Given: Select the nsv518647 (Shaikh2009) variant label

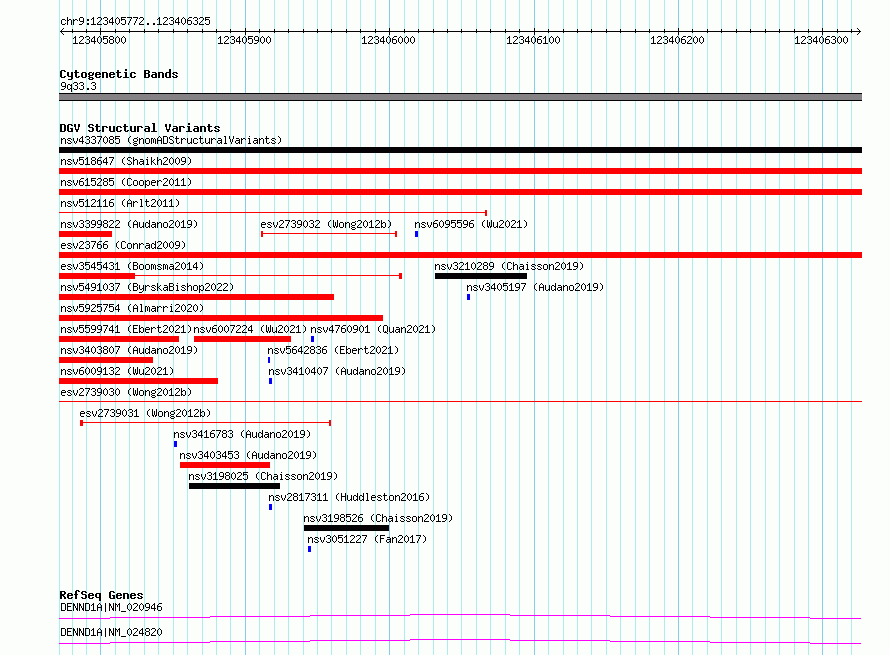Looking at the screenshot, I should tap(126, 161).
